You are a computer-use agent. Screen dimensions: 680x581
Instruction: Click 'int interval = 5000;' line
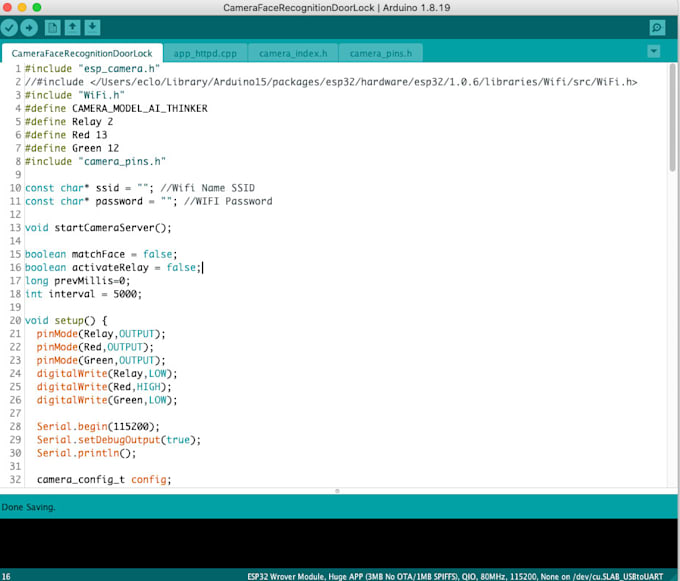pyautogui.click(x=83, y=294)
